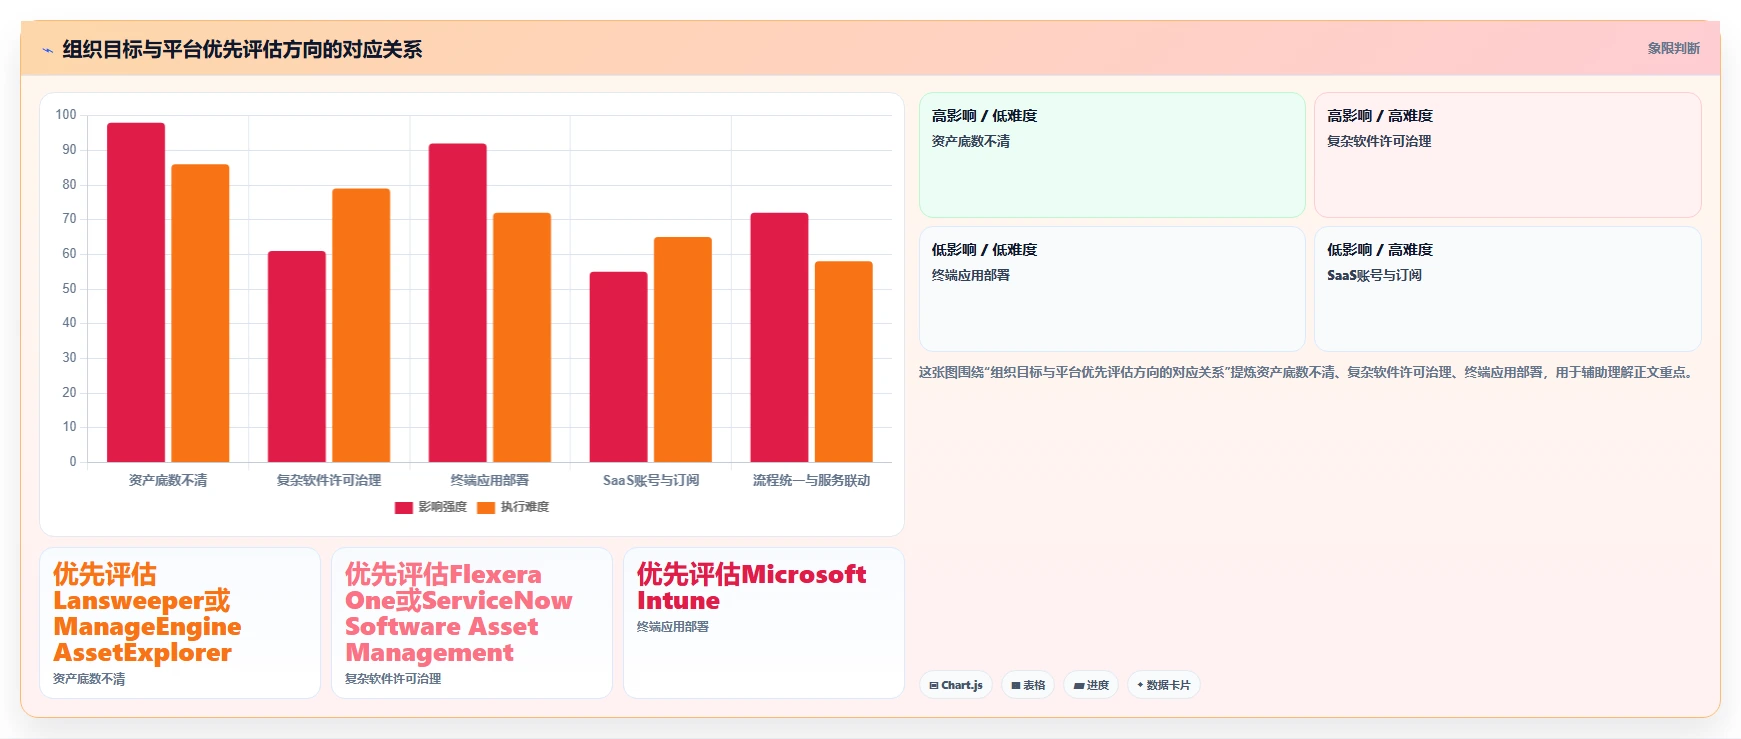The image size is (1741, 739).
Task: Select the Chart.js tag chip
Action: pos(955,685)
